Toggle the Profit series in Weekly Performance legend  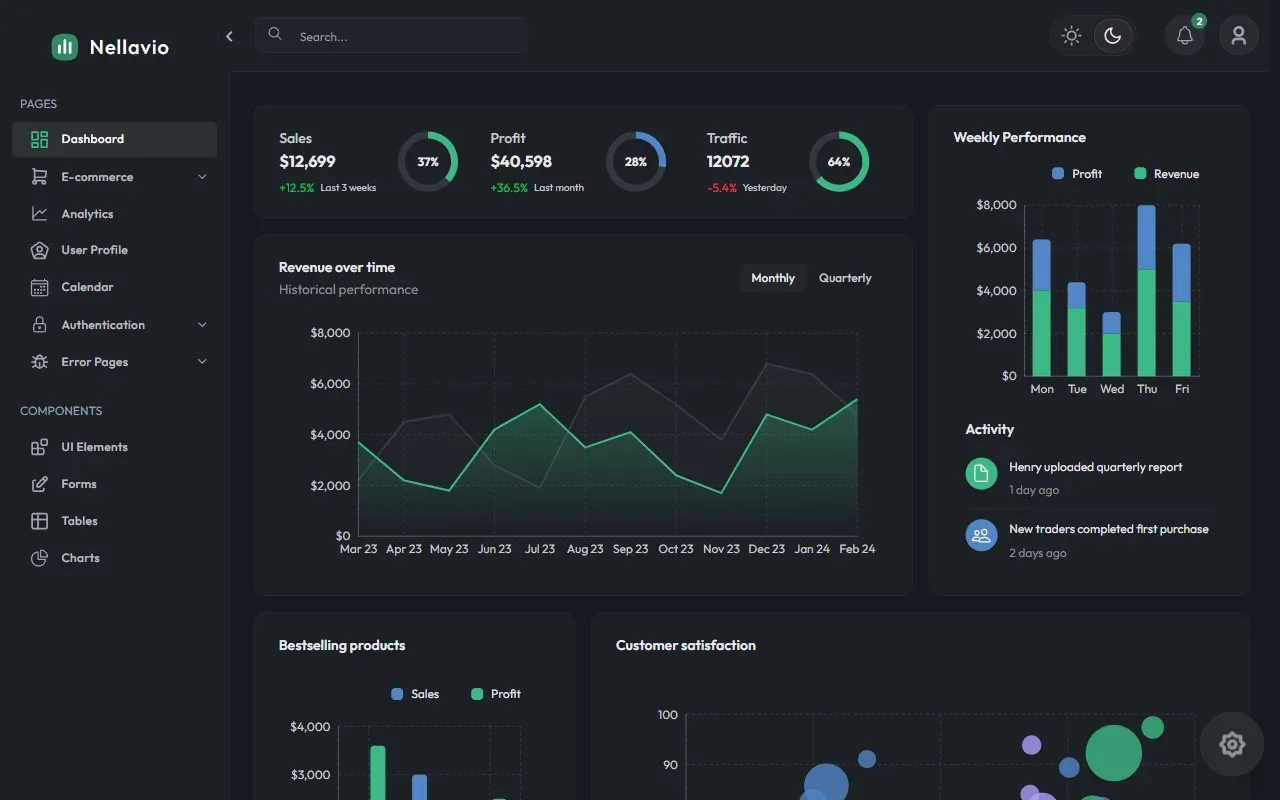pos(1077,174)
